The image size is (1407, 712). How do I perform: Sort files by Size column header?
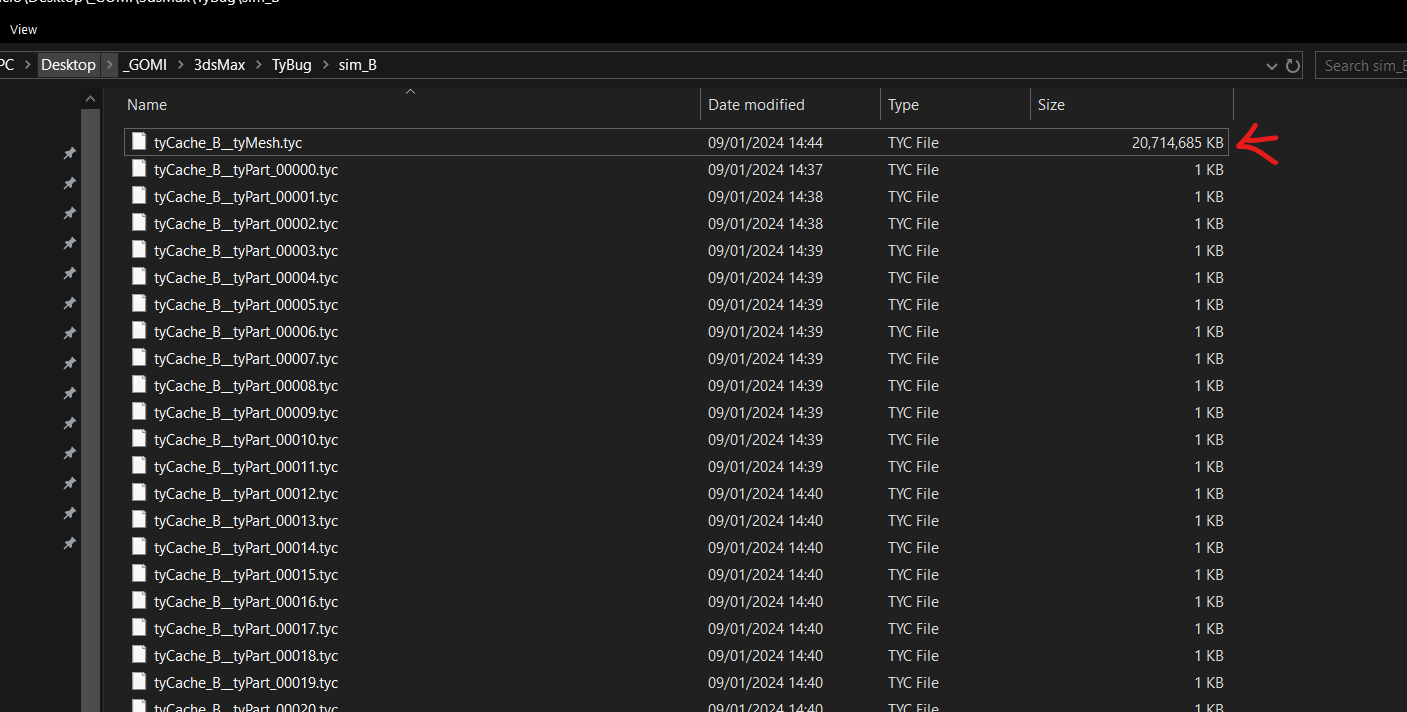1051,105
